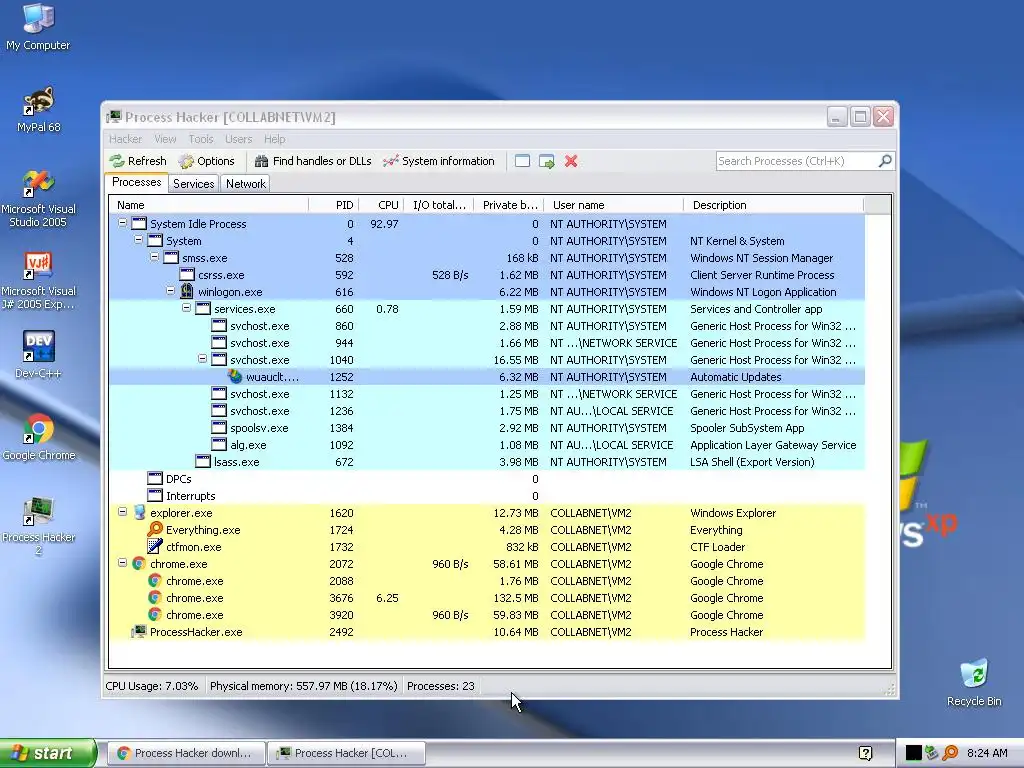Screen dimensions: 1024x768
Task: Select the csrss.exe process row
Action: [487, 275]
